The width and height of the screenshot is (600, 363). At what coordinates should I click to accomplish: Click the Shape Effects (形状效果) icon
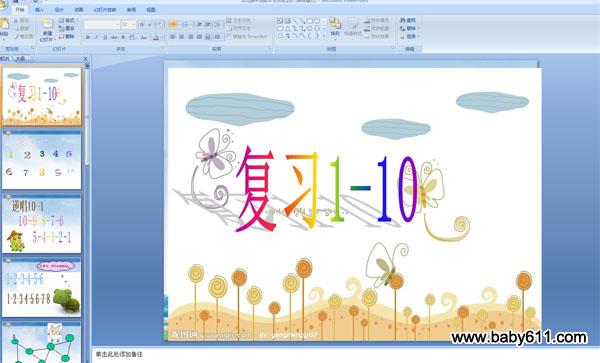pyautogui.click(x=367, y=36)
